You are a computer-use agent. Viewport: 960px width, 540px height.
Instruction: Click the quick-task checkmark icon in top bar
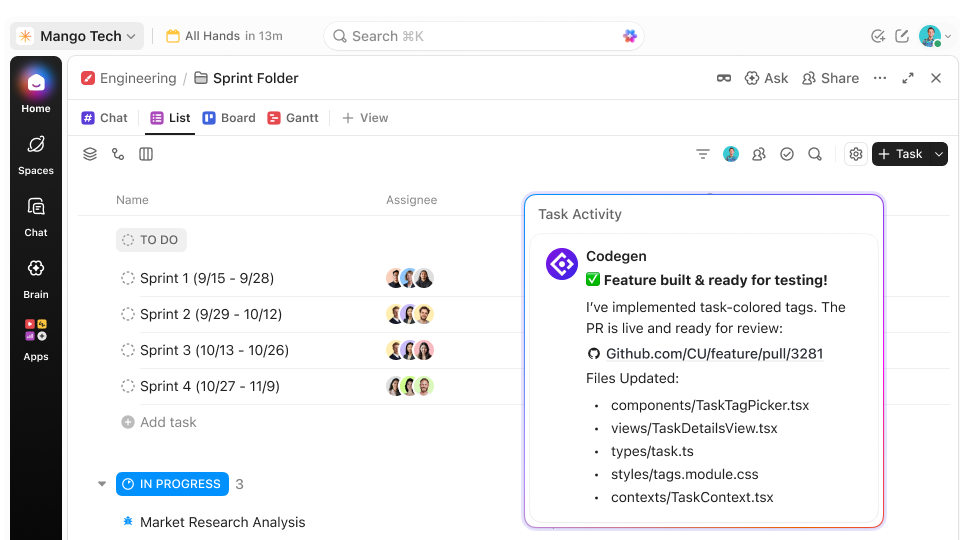tap(877, 36)
